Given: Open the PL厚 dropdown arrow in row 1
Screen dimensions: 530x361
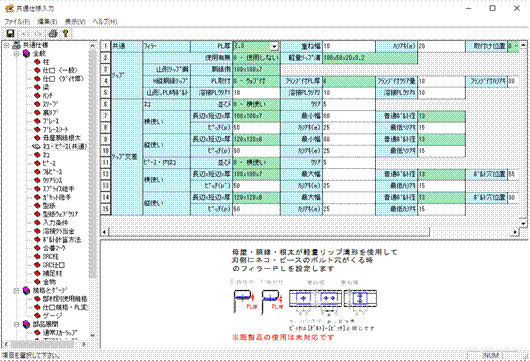Looking at the screenshot, I should (274, 46).
